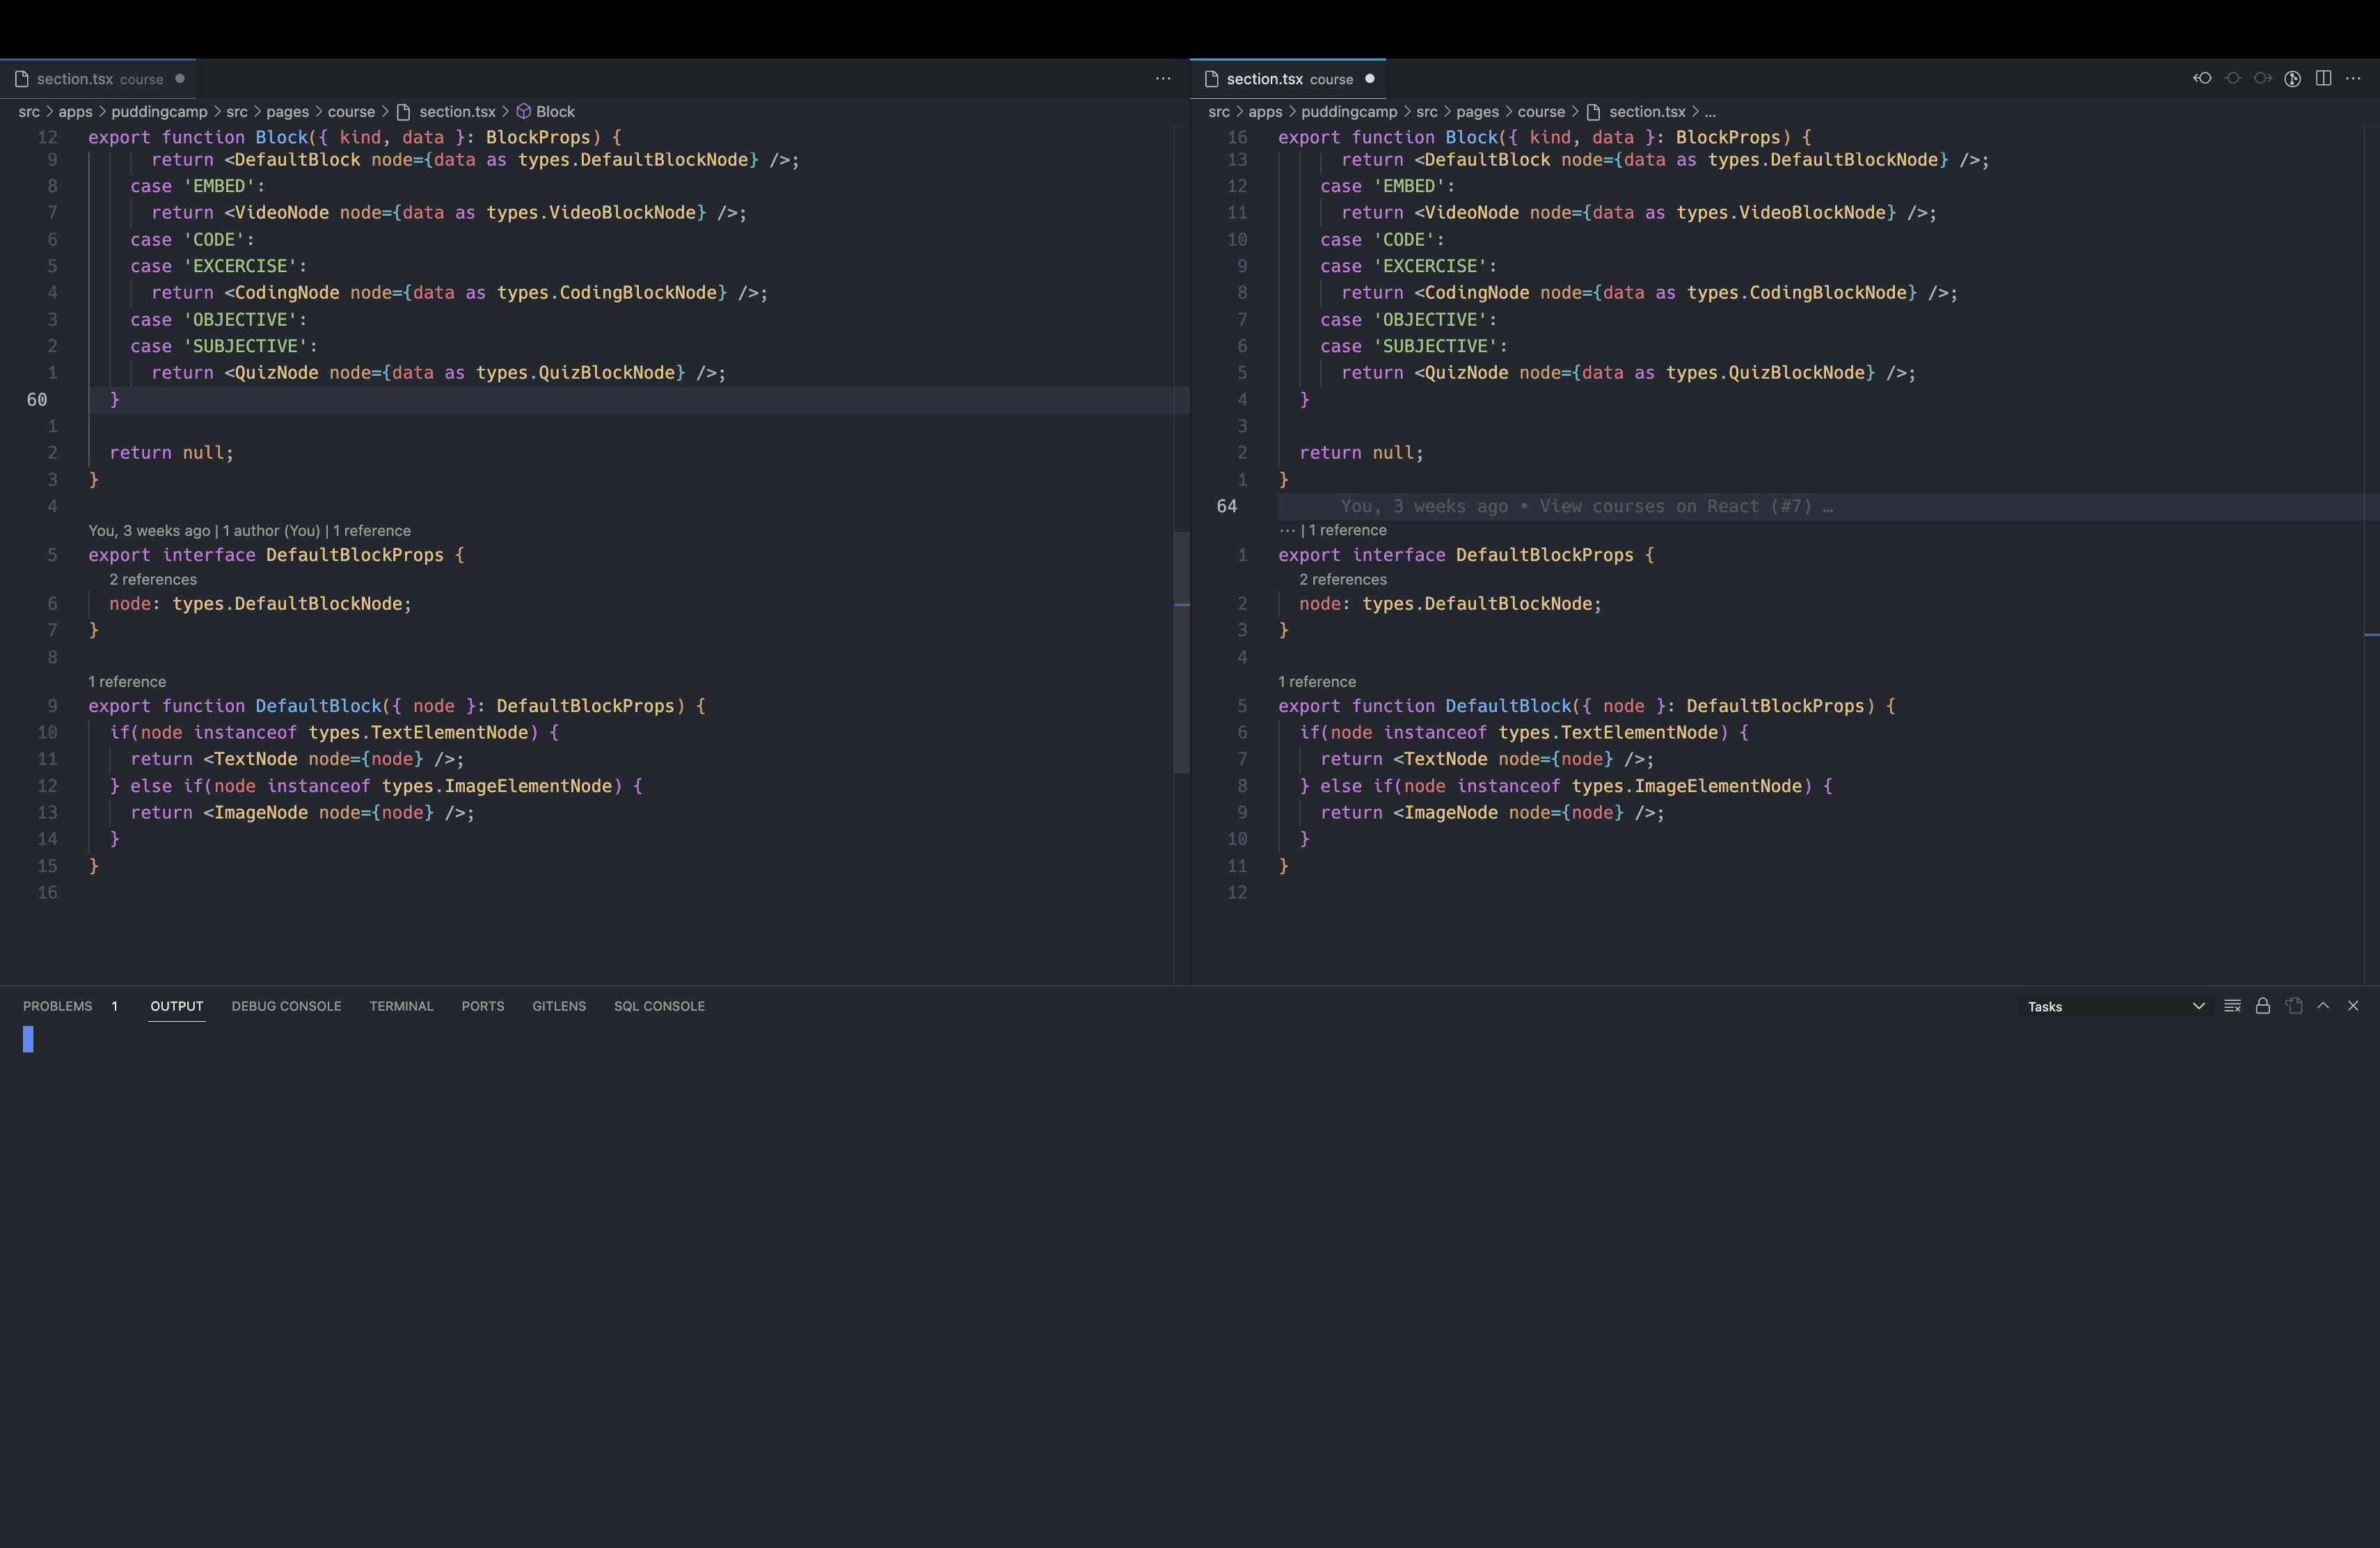The height and width of the screenshot is (1548, 2380).
Task: Close left section.tsx tab unsaved dot
Action: pyautogui.click(x=180, y=79)
